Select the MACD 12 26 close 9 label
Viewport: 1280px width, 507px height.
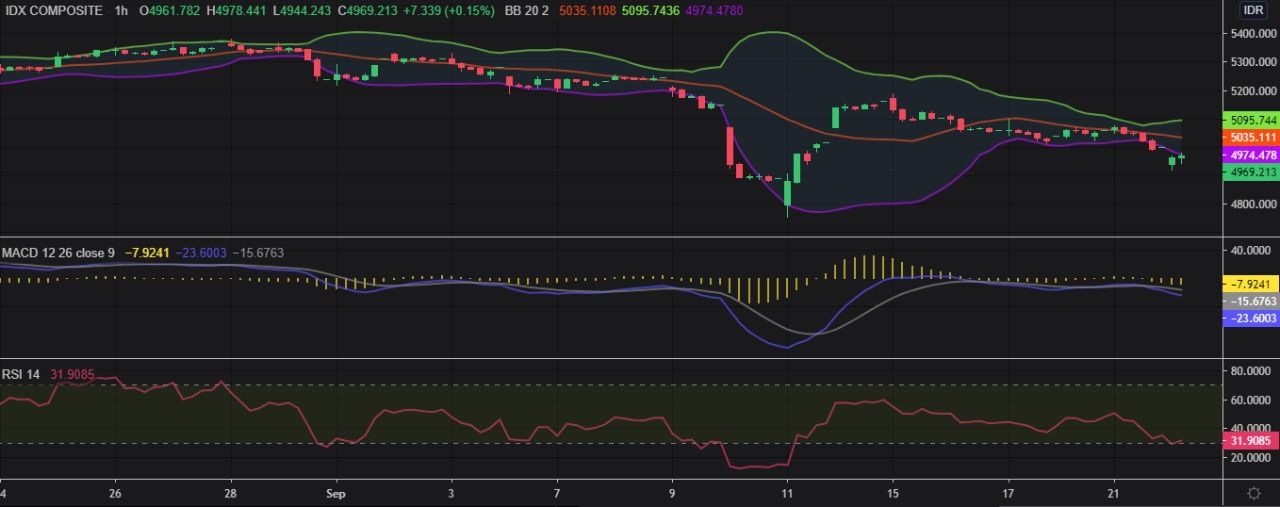tap(58, 253)
